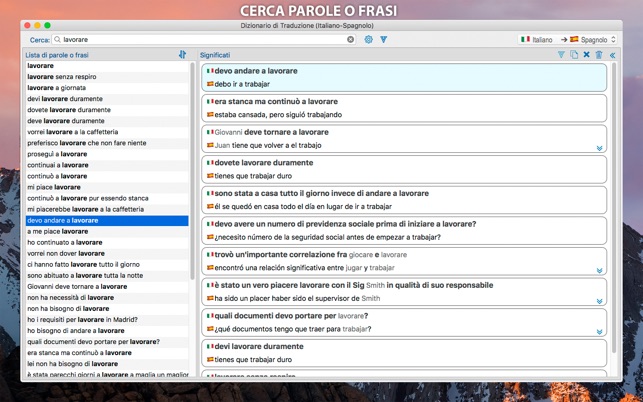Image resolution: width=643 pixels, height=402 pixels.
Task: Sort the word list with the arrows icon
Action: [x=182, y=54]
